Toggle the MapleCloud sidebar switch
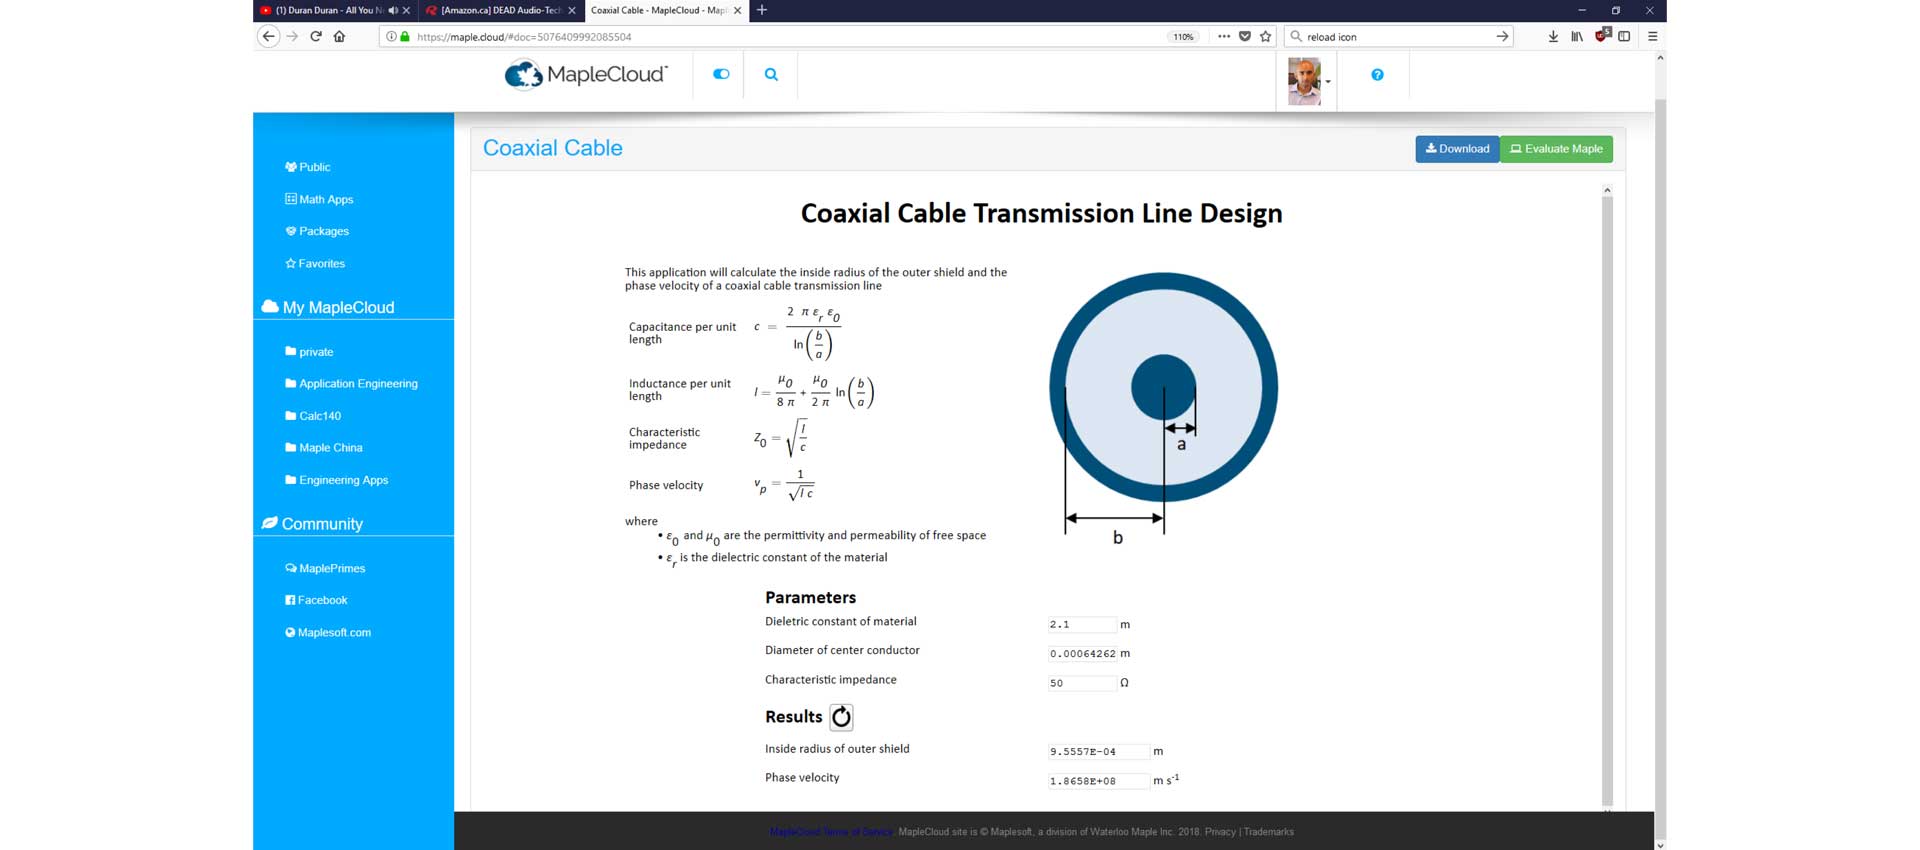The height and width of the screenshot is (850, 1920). 721,74
